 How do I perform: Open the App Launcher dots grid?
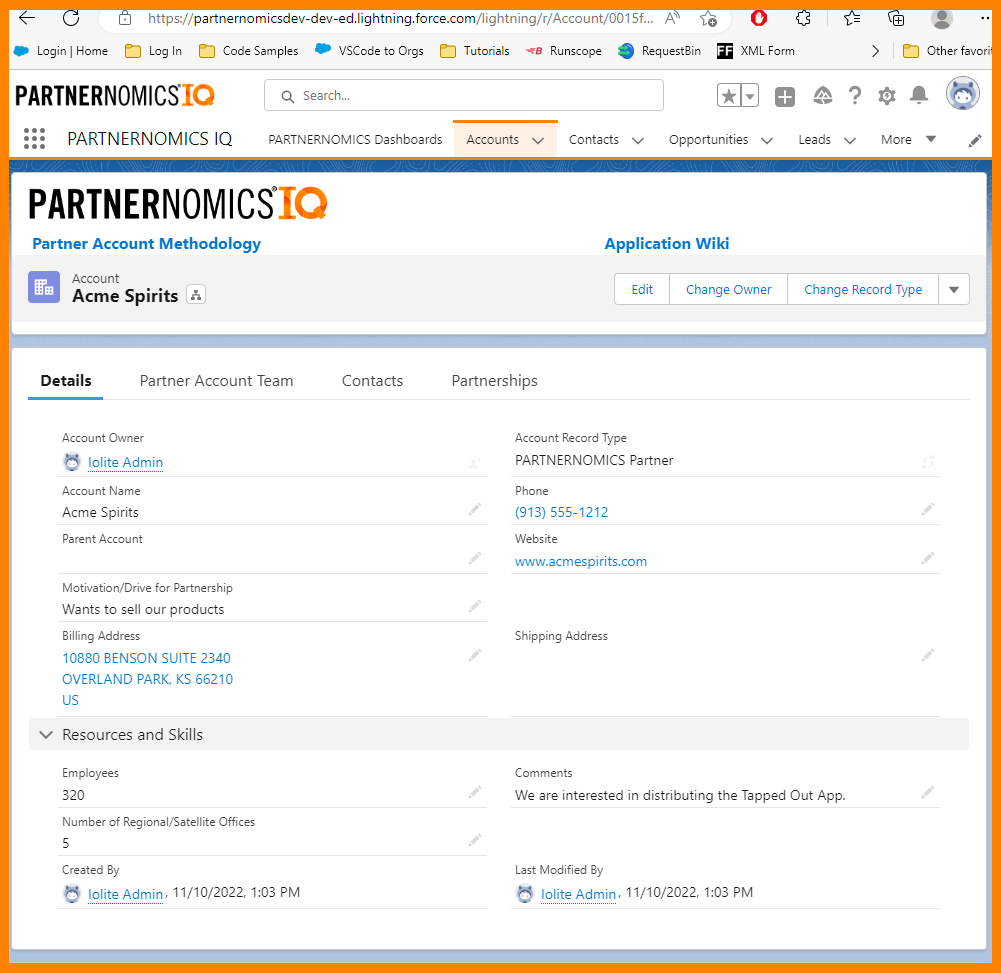(34, 139)
